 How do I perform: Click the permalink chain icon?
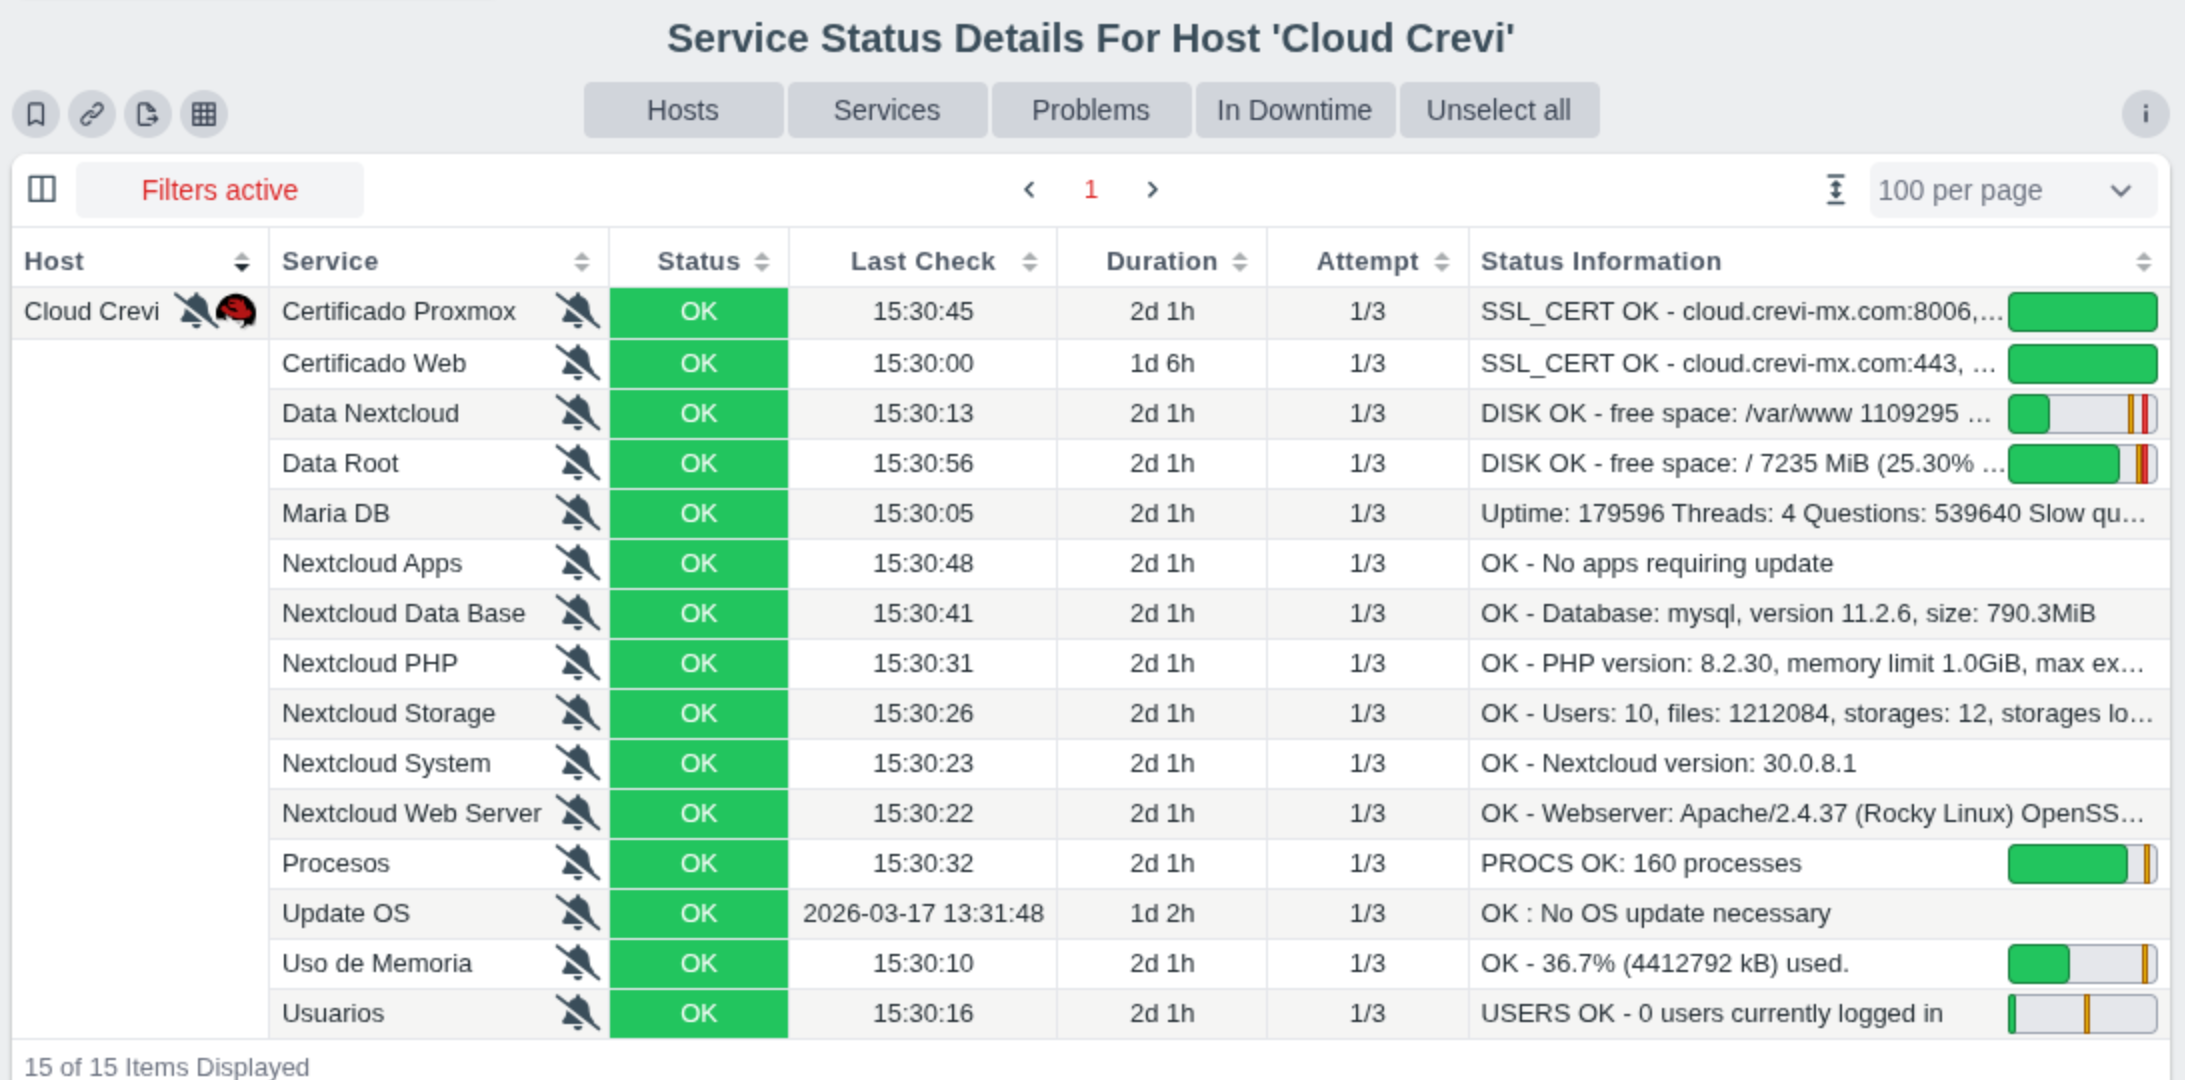coord(92,114)
